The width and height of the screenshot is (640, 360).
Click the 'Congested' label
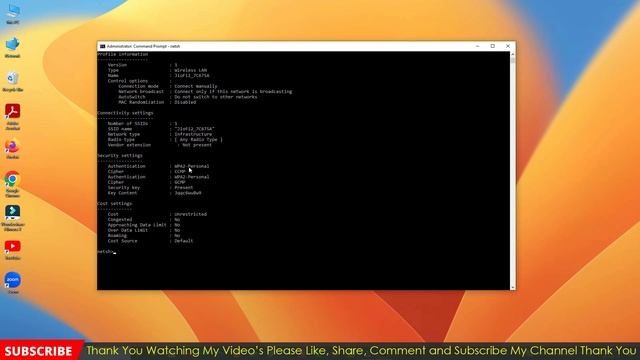[120, 219]
